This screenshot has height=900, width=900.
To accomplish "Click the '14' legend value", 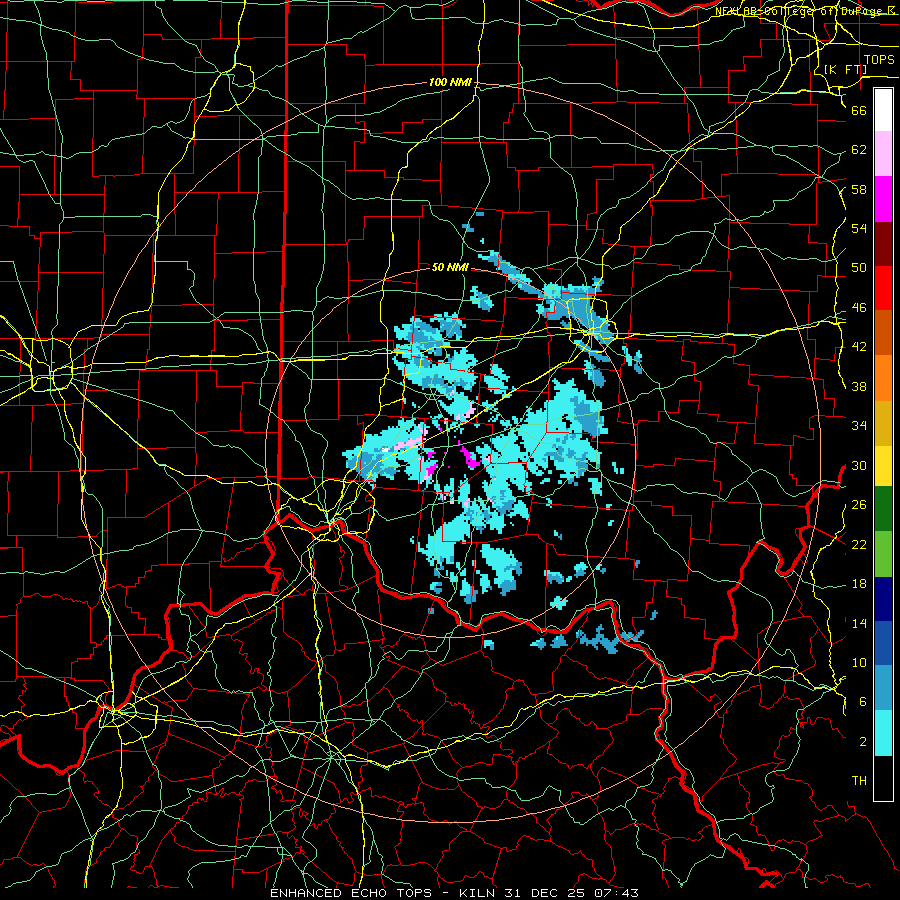I will pyautogui.click(x=859, y=623).
